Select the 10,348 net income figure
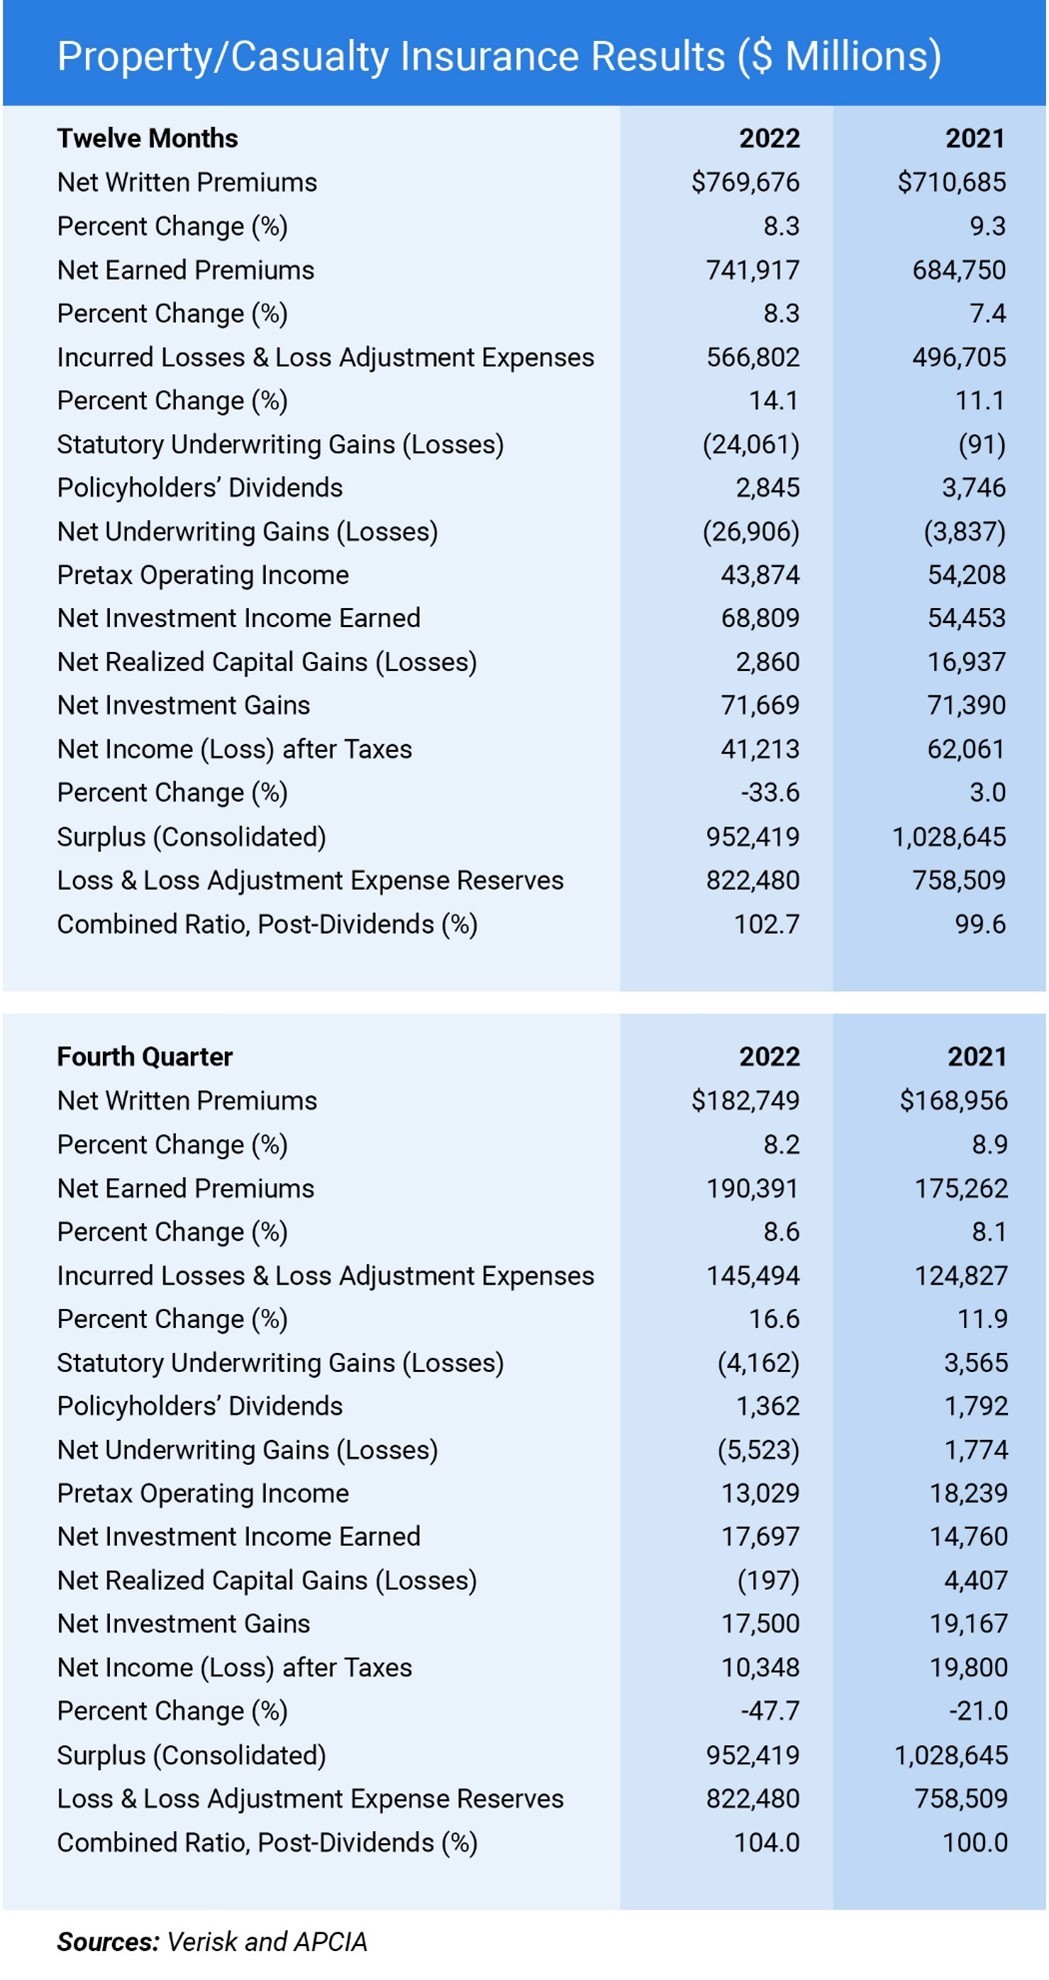 (x=760, y=1667)
